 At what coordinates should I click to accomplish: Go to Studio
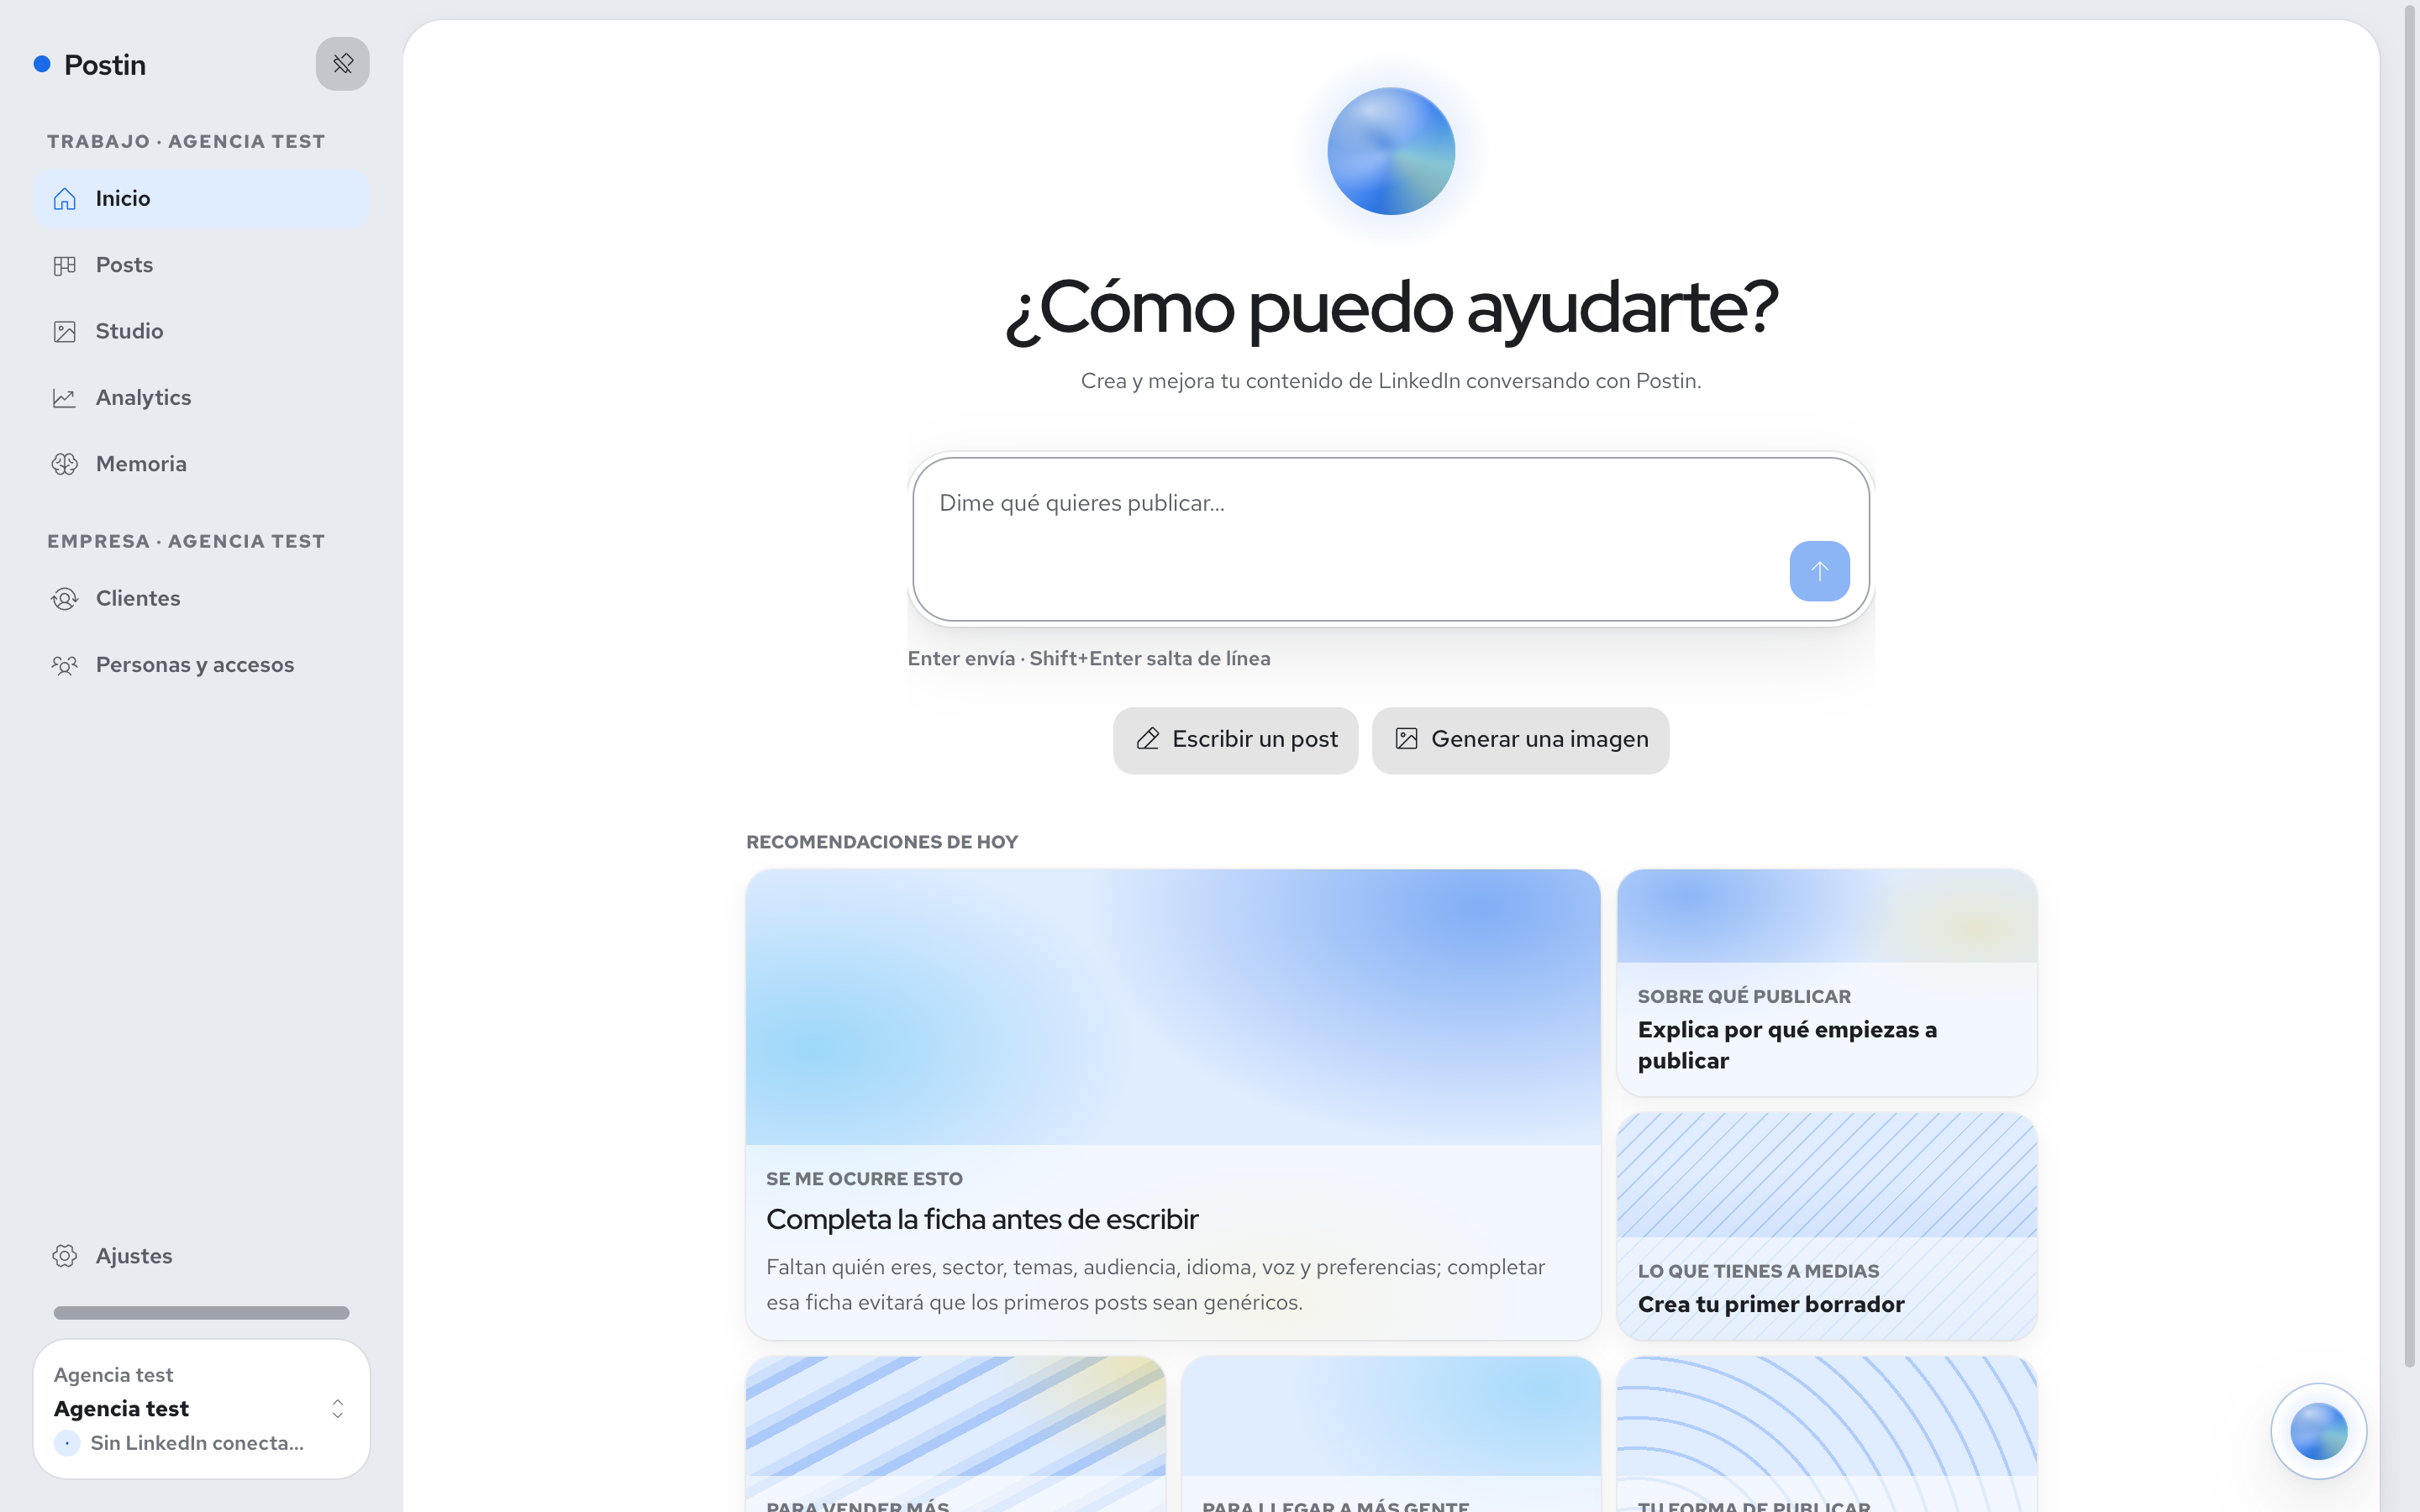201,332
